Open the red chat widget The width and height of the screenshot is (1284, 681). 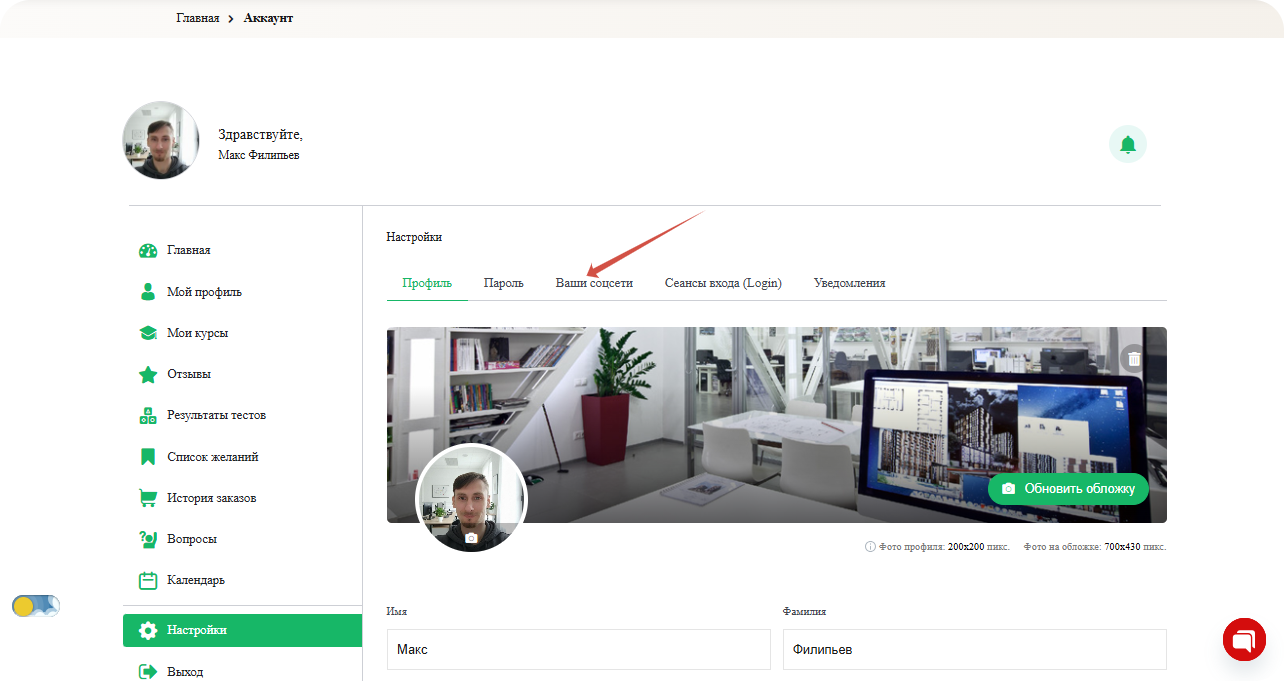point(1244,639)
